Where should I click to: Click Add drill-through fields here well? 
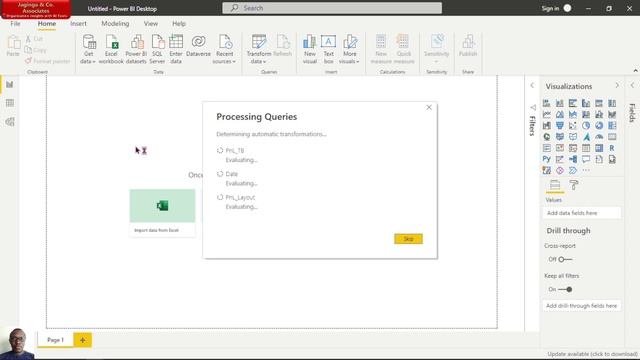tap(582, 306)
